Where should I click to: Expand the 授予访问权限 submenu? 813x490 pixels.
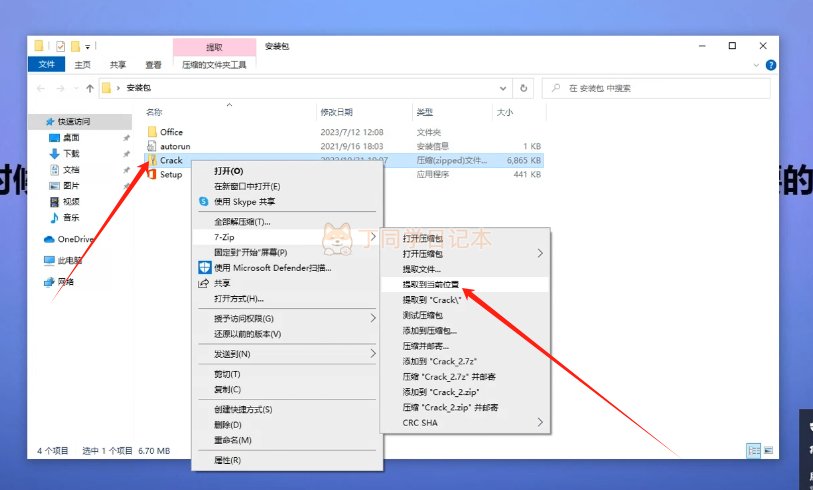[374, 318]
